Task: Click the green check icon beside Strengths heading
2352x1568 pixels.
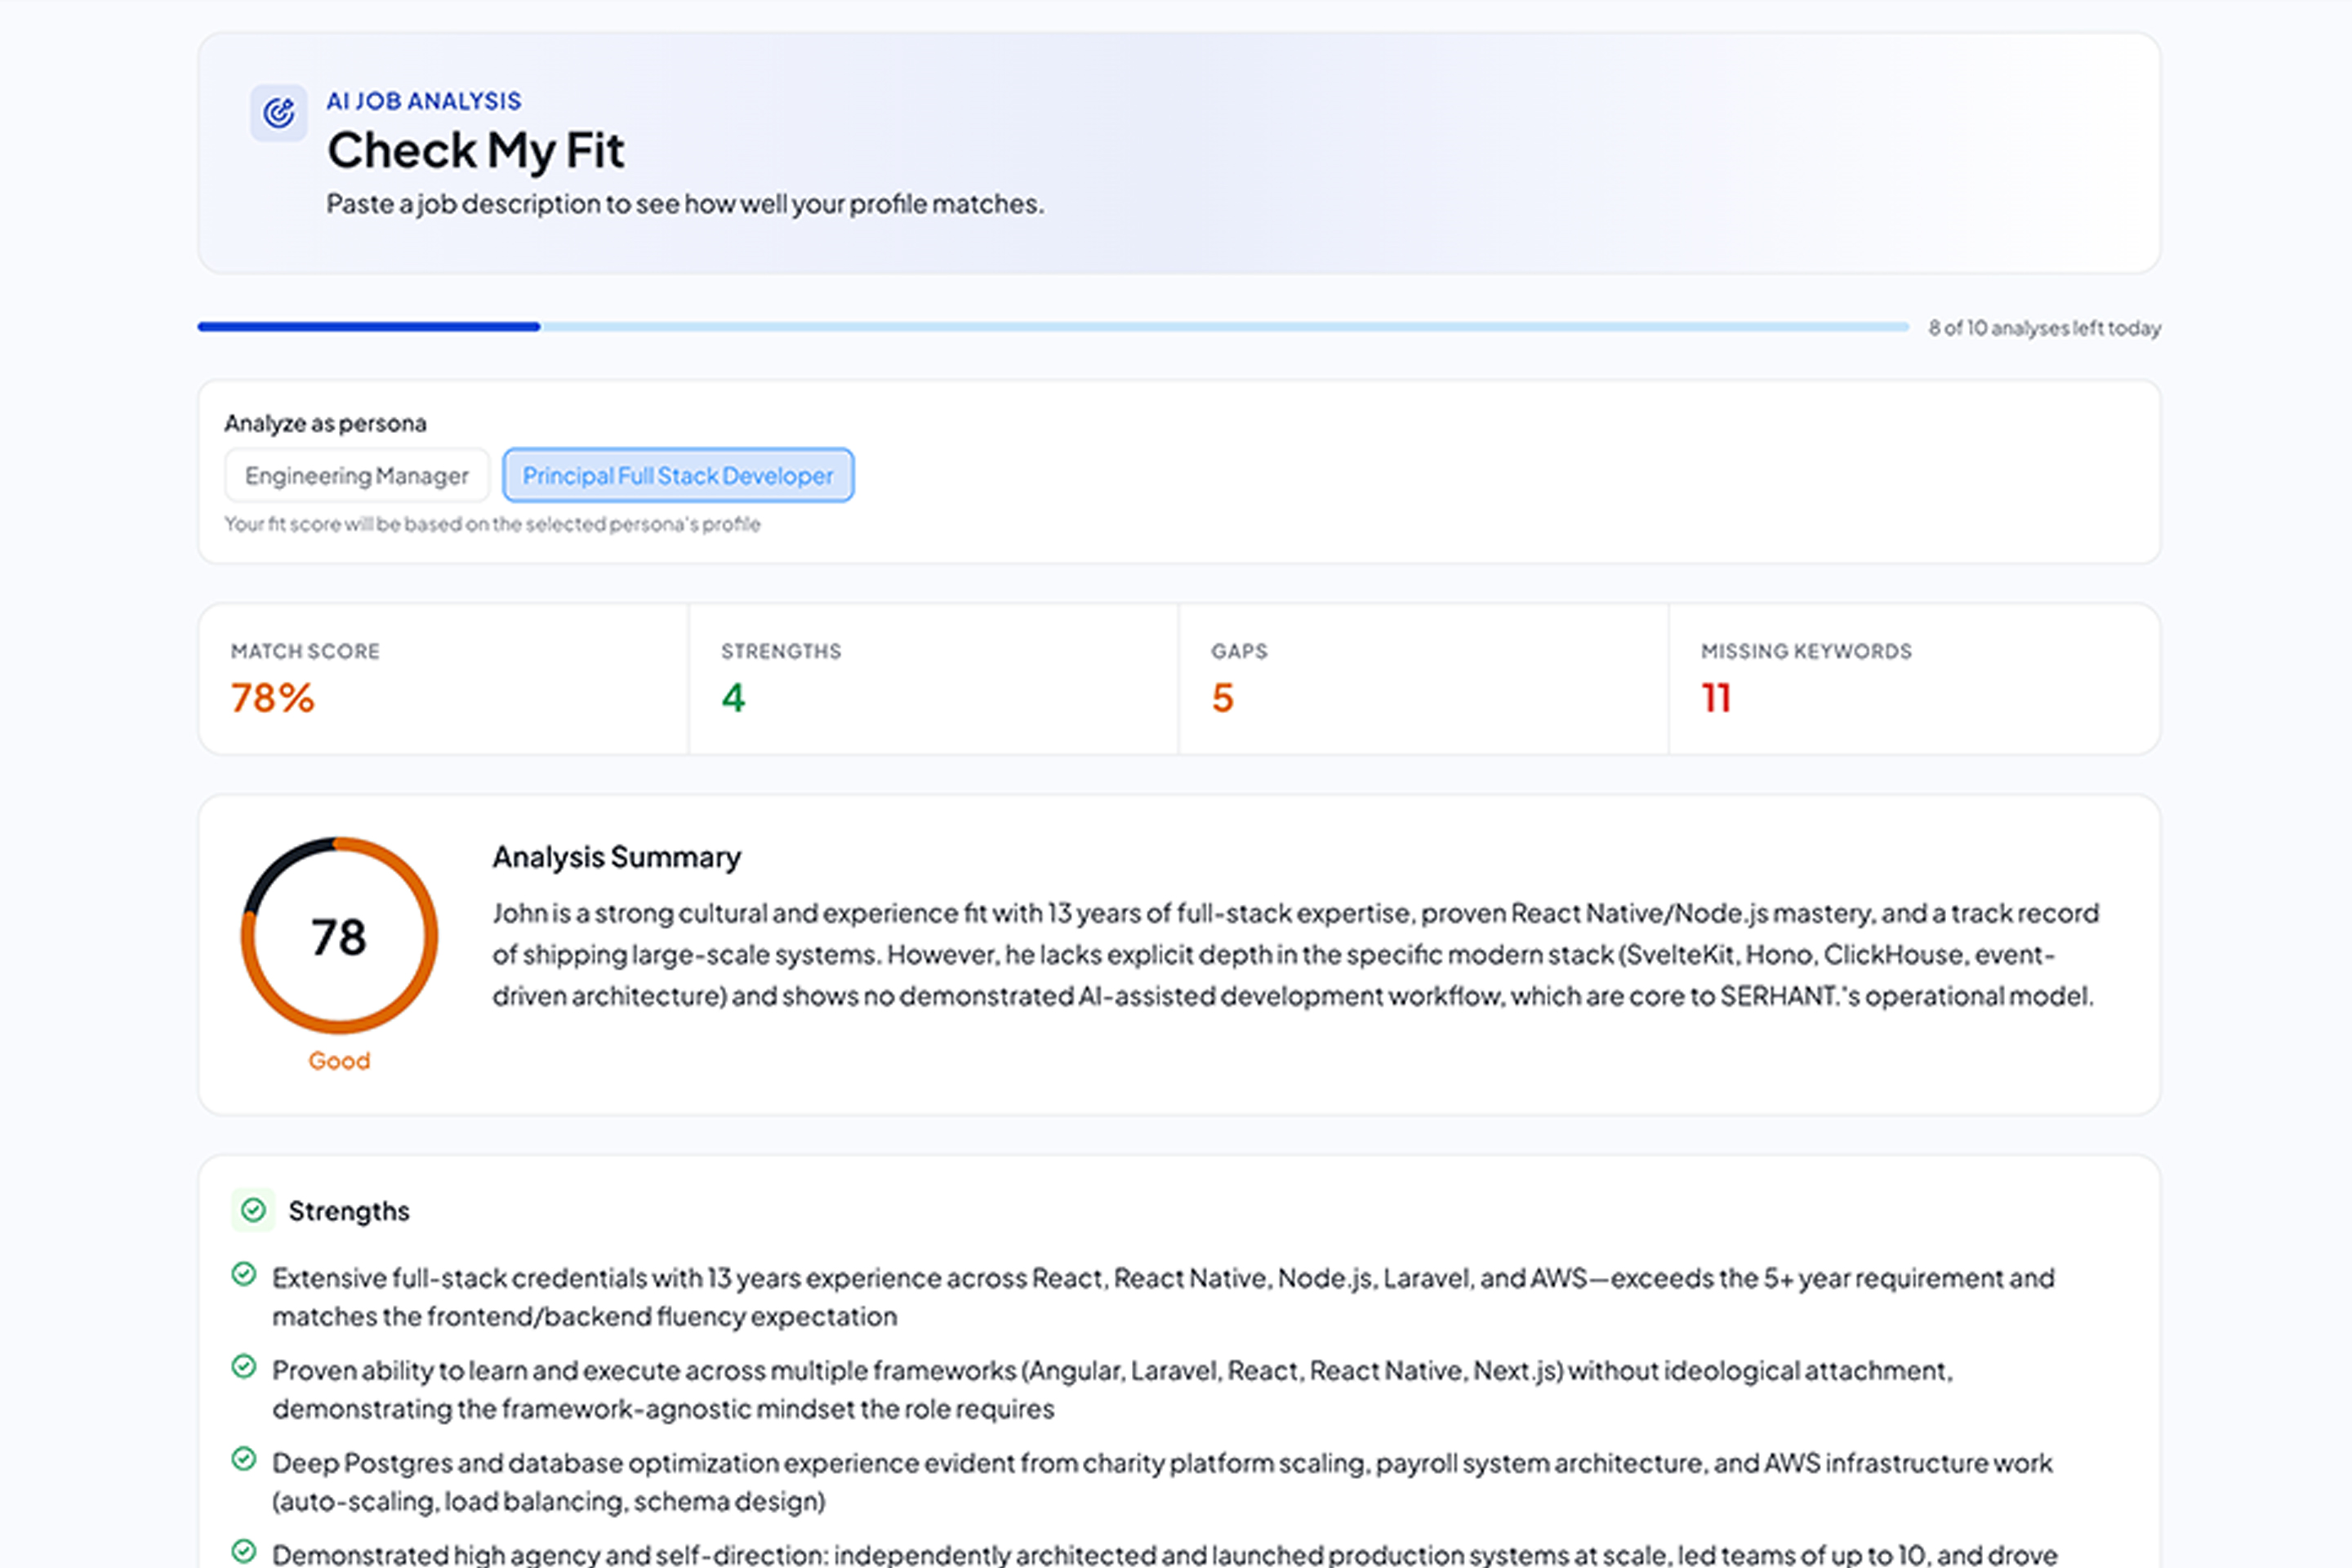Action: tap(253, 1210)
